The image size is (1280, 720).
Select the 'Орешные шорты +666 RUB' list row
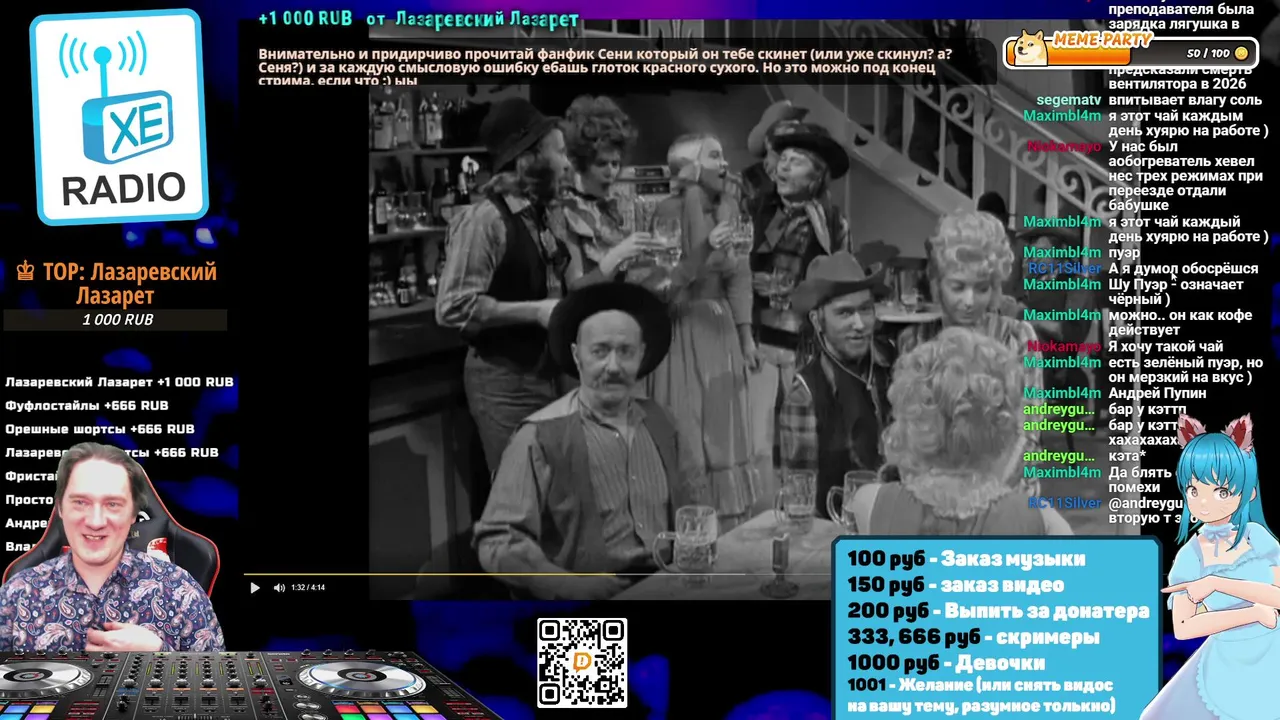100,429
